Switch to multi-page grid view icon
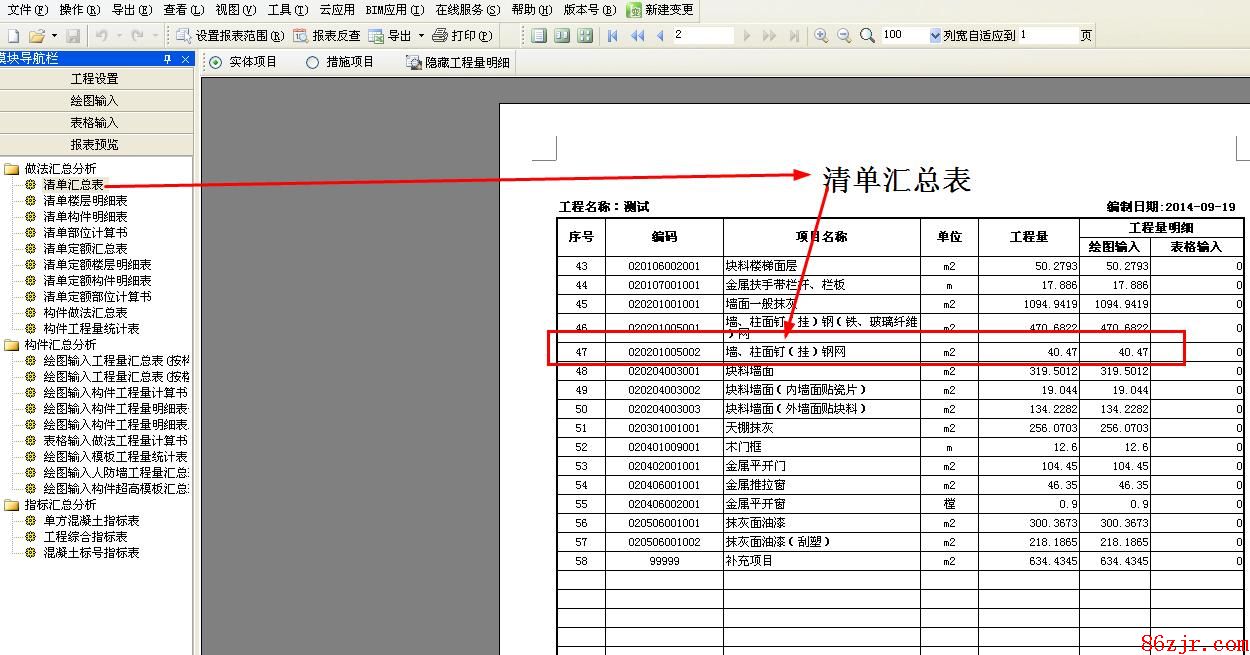 point(584,36)
